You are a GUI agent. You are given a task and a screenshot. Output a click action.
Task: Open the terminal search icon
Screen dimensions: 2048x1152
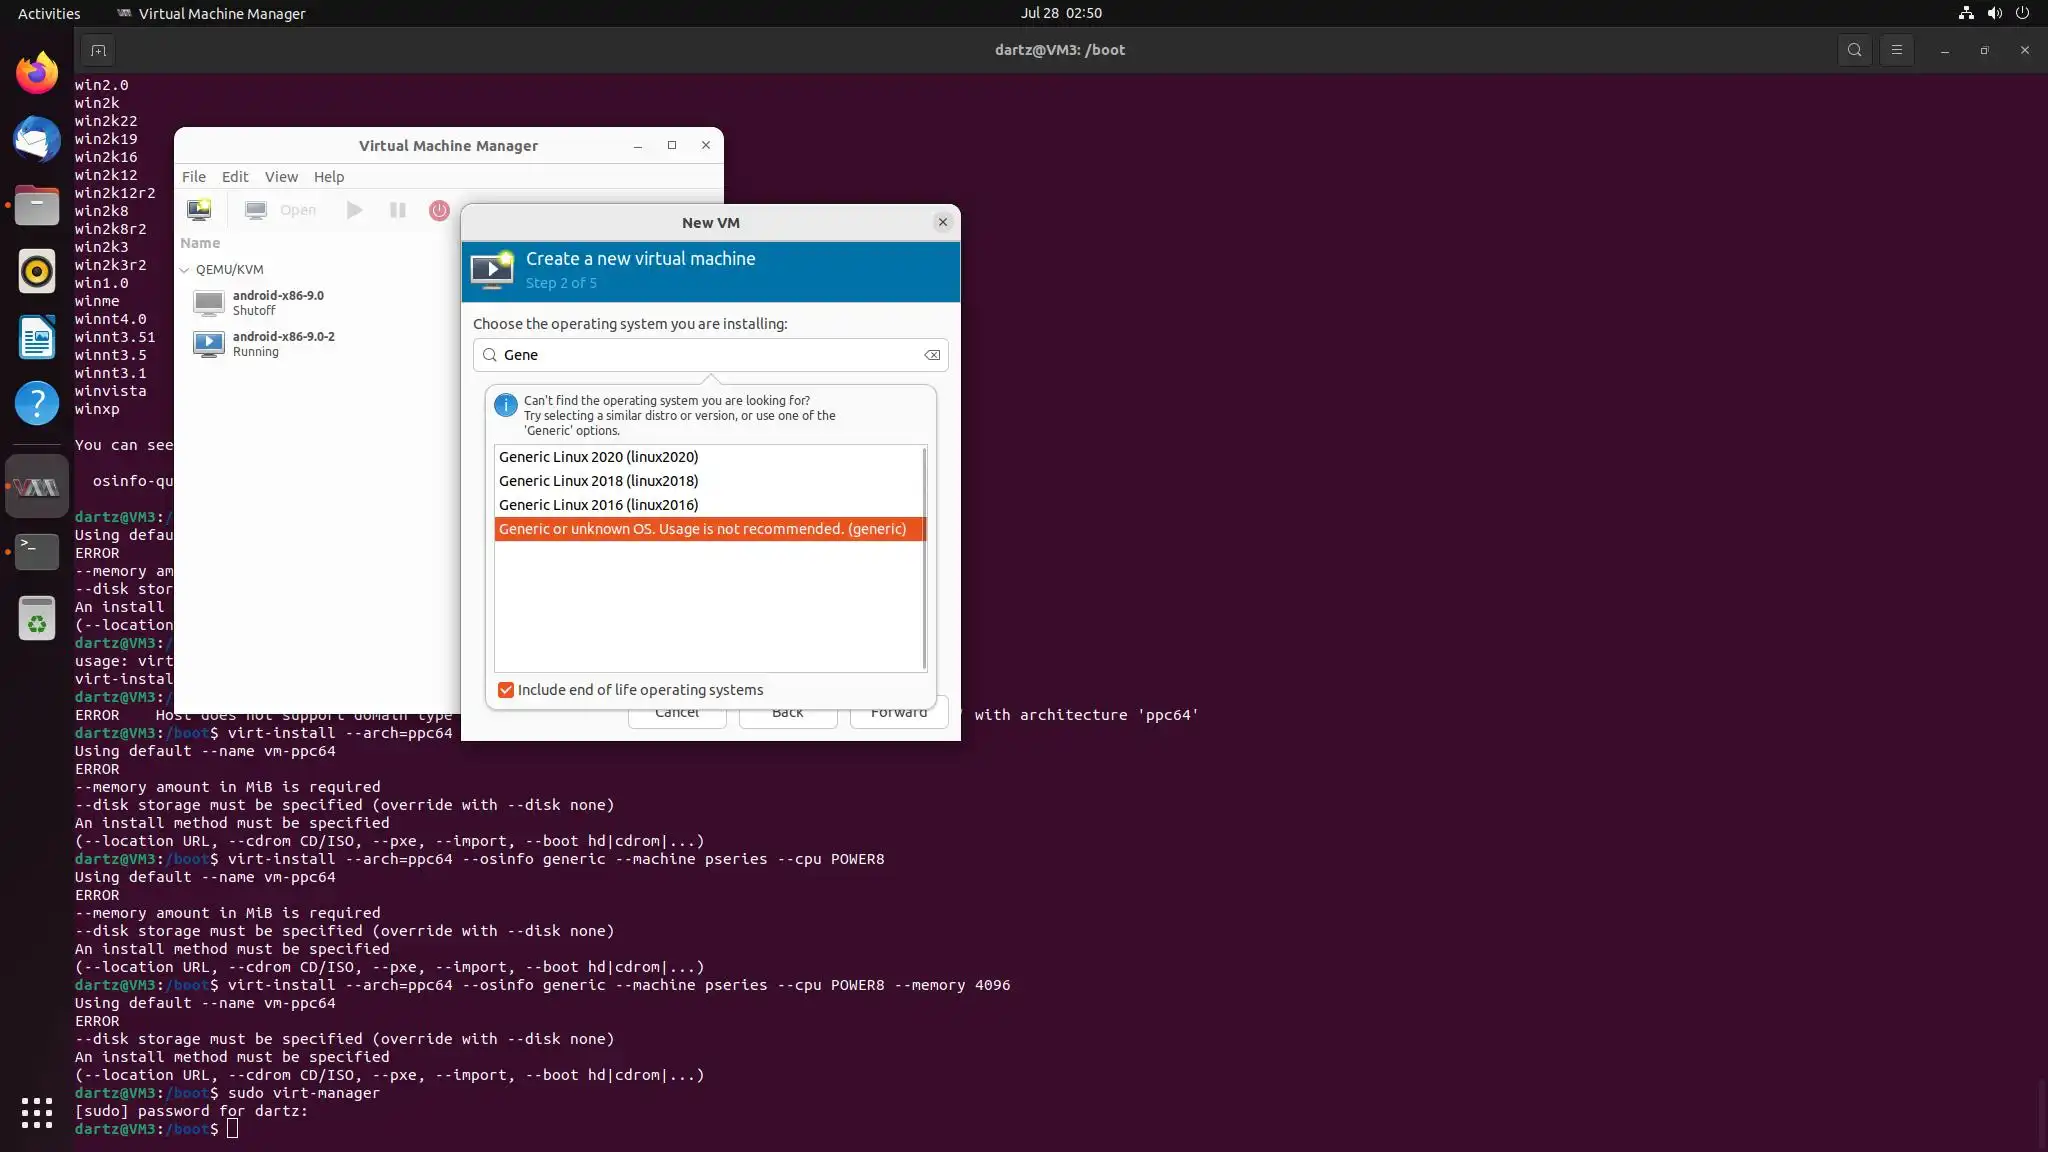click(1854, 50)
